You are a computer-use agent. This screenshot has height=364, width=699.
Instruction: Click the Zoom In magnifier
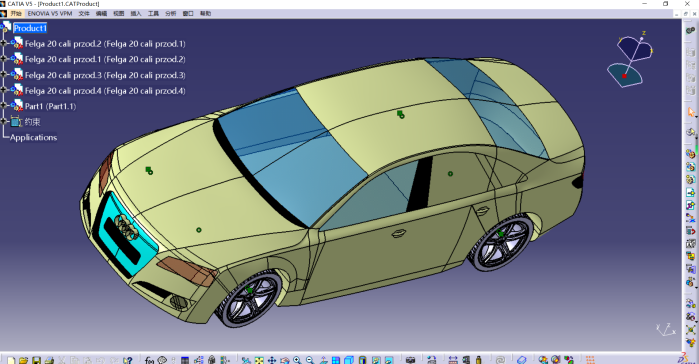(x=297, y=360)
